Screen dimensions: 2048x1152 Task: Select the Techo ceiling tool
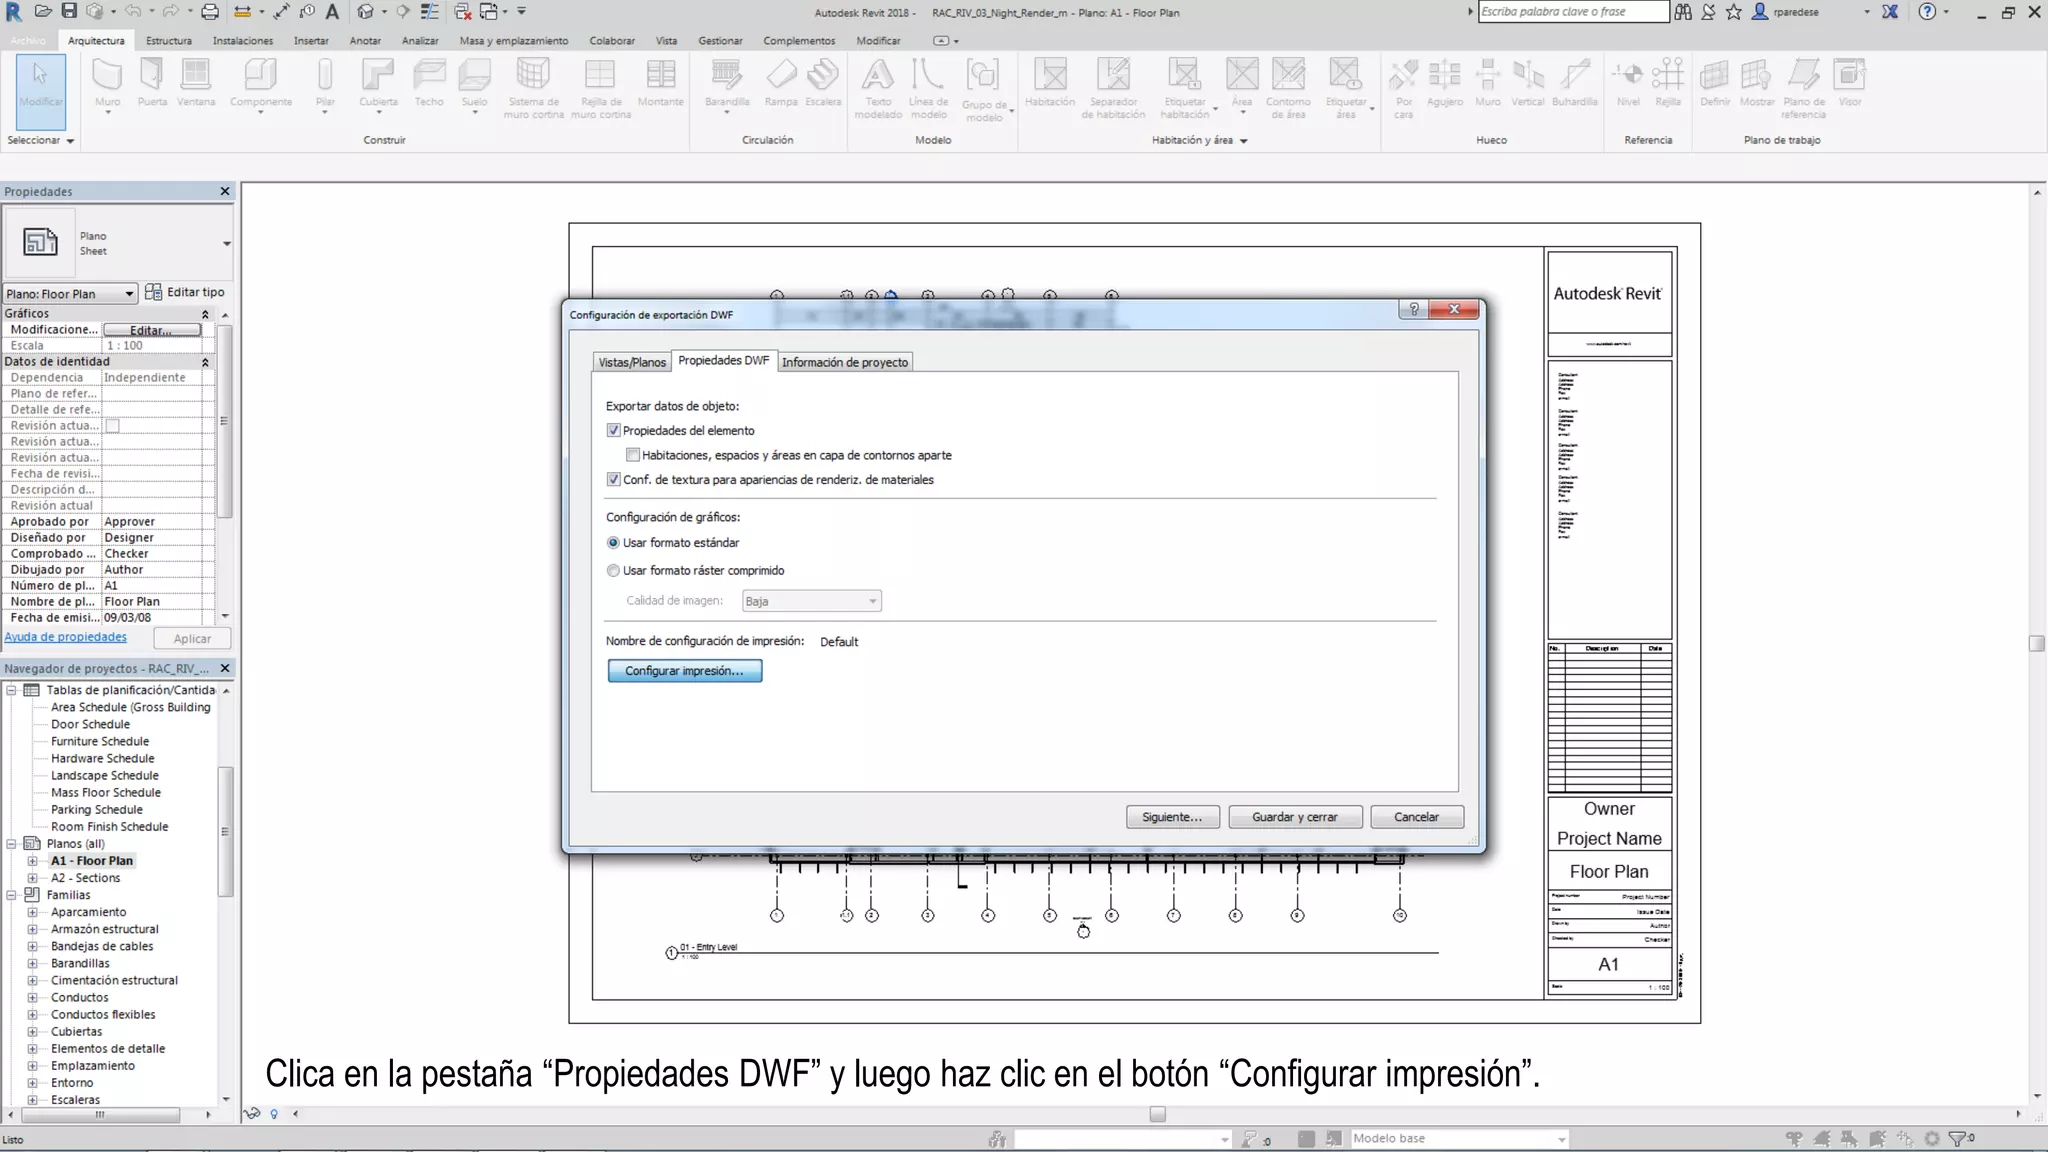pos(429,83)
